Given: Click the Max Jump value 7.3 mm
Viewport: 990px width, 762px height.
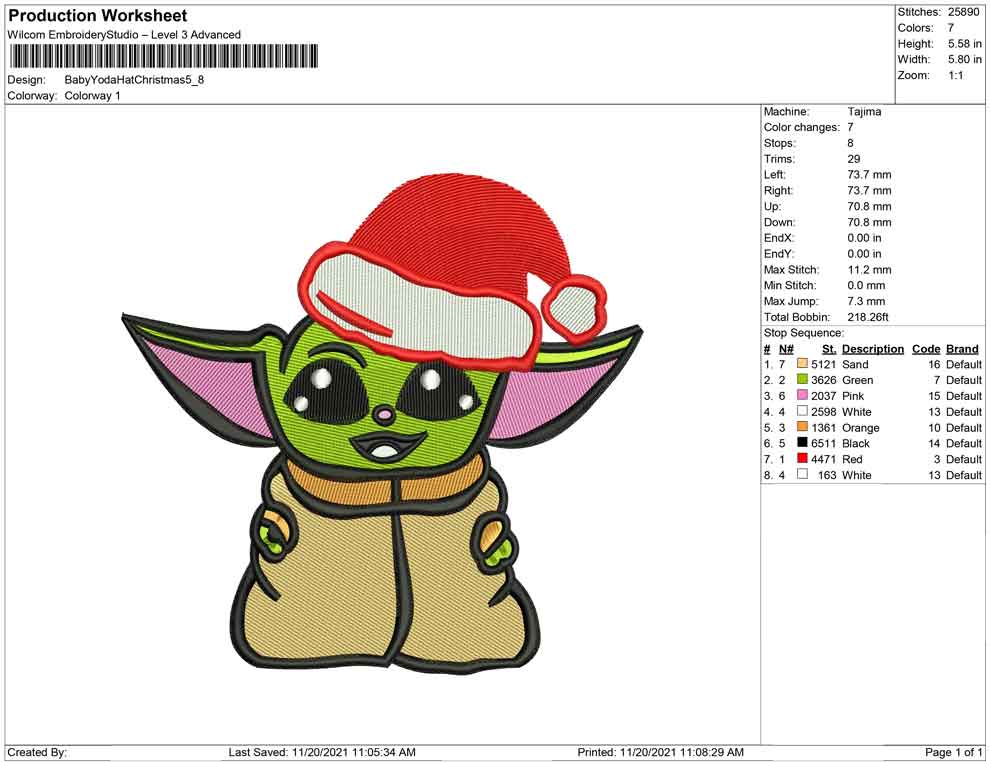Looking at the screenshot, I should coord(866,301).
